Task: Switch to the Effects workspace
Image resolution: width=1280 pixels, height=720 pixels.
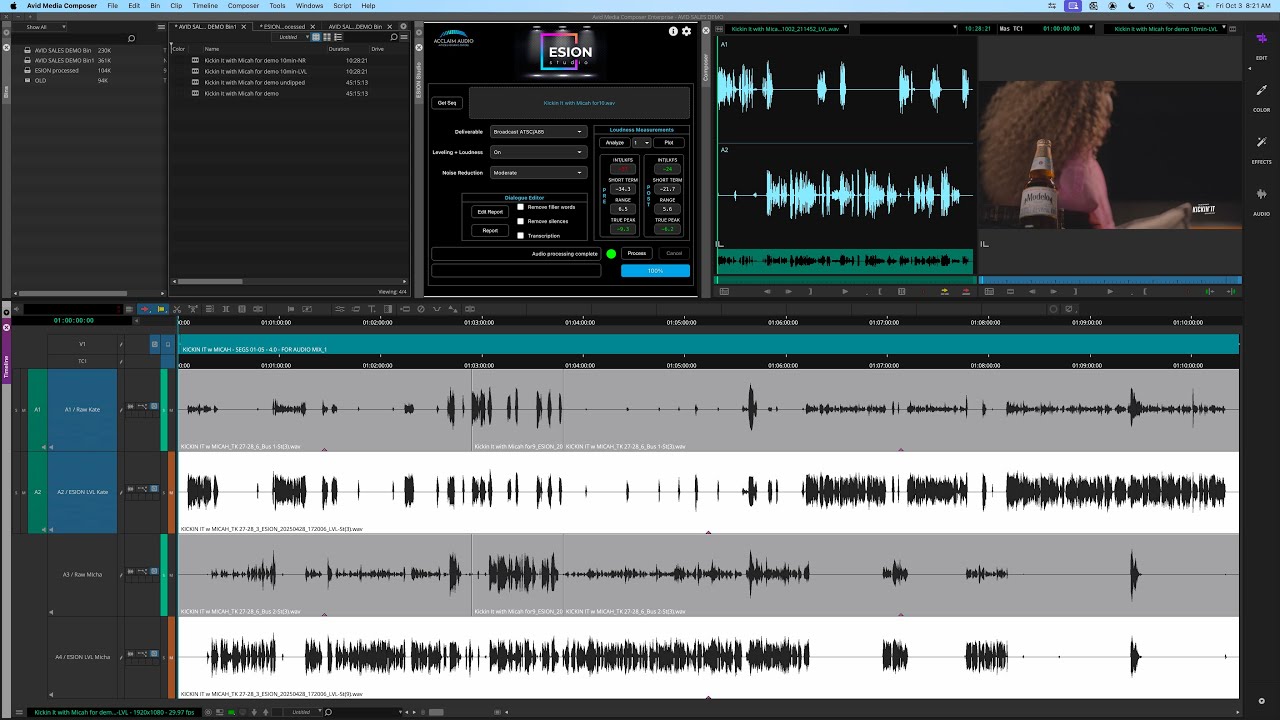Action: 1261,149
